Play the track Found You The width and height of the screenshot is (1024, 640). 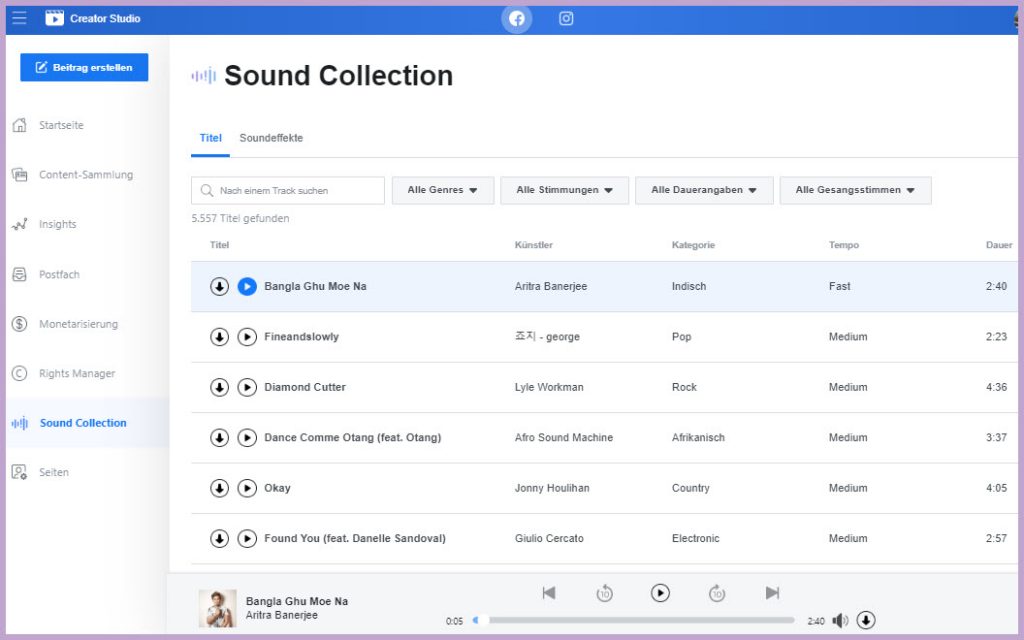pos(247,538)
